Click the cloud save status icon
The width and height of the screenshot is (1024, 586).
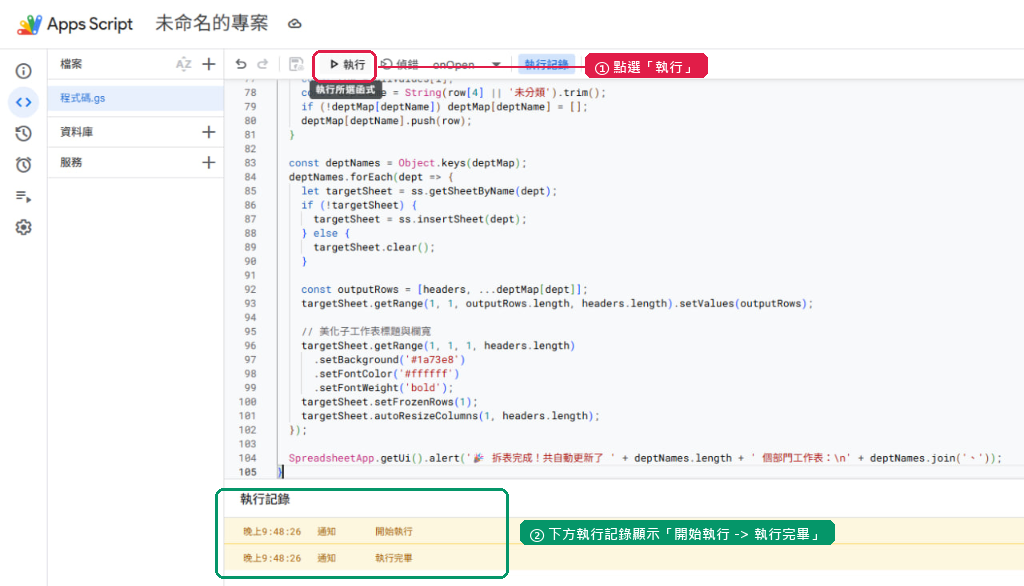tap(295, 24)
